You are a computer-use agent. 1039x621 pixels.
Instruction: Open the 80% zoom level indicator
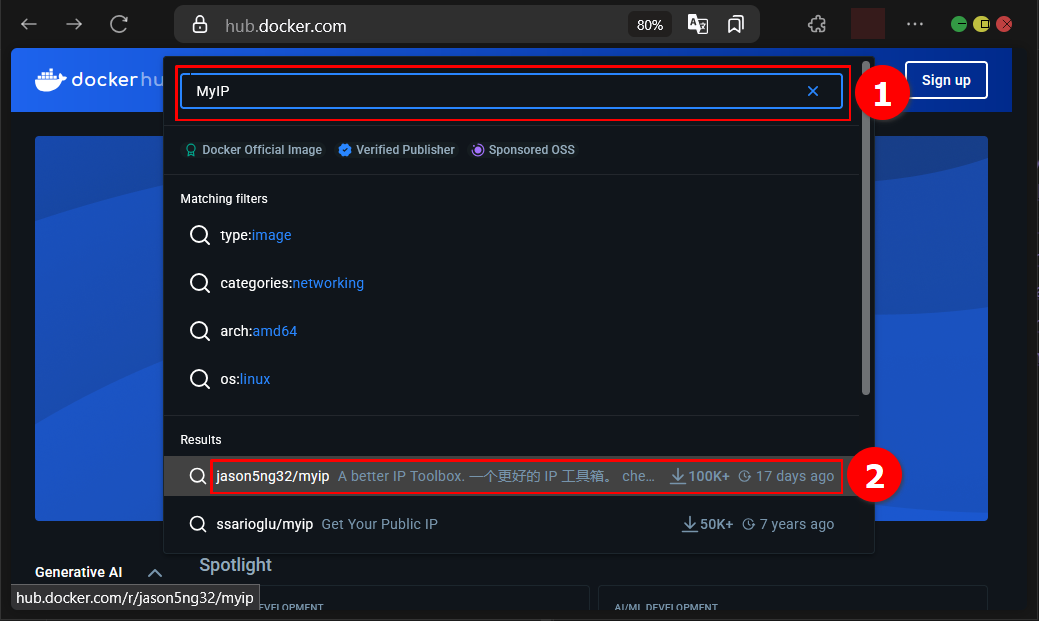[649, 25]
